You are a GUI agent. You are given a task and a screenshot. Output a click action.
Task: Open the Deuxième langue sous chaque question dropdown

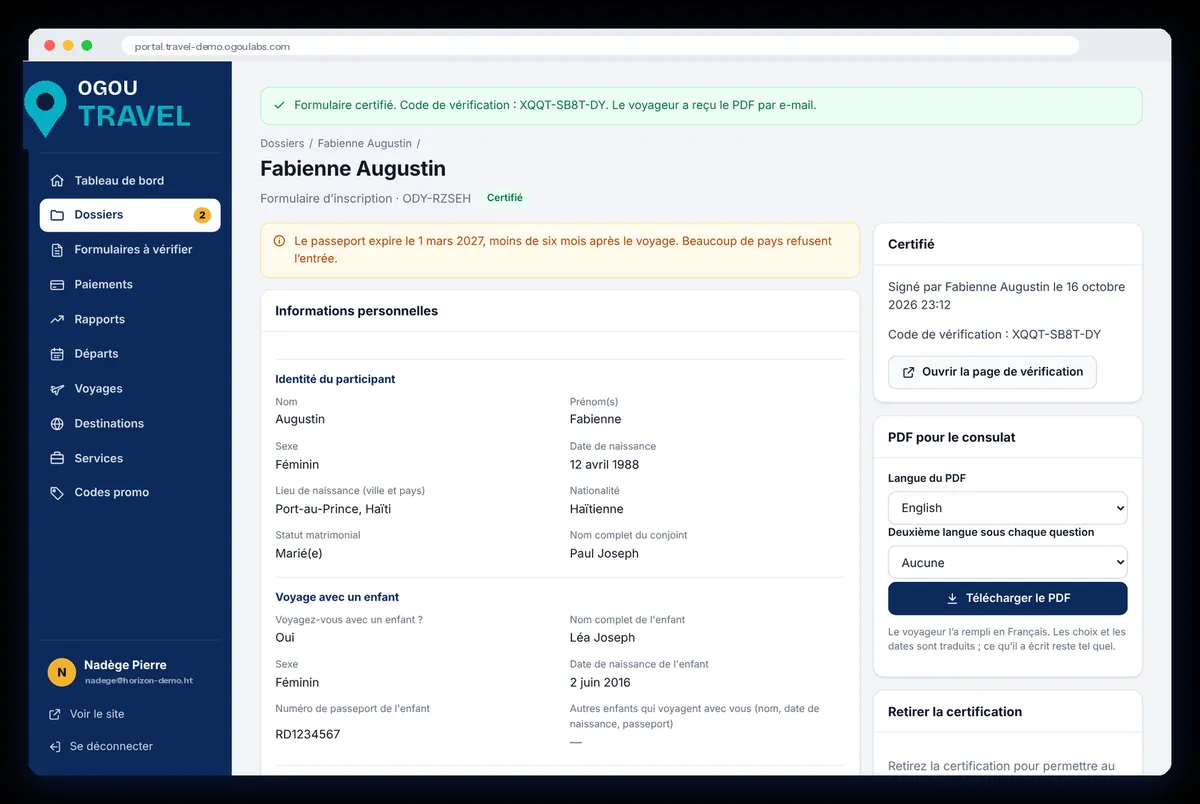click(1008, 563)
